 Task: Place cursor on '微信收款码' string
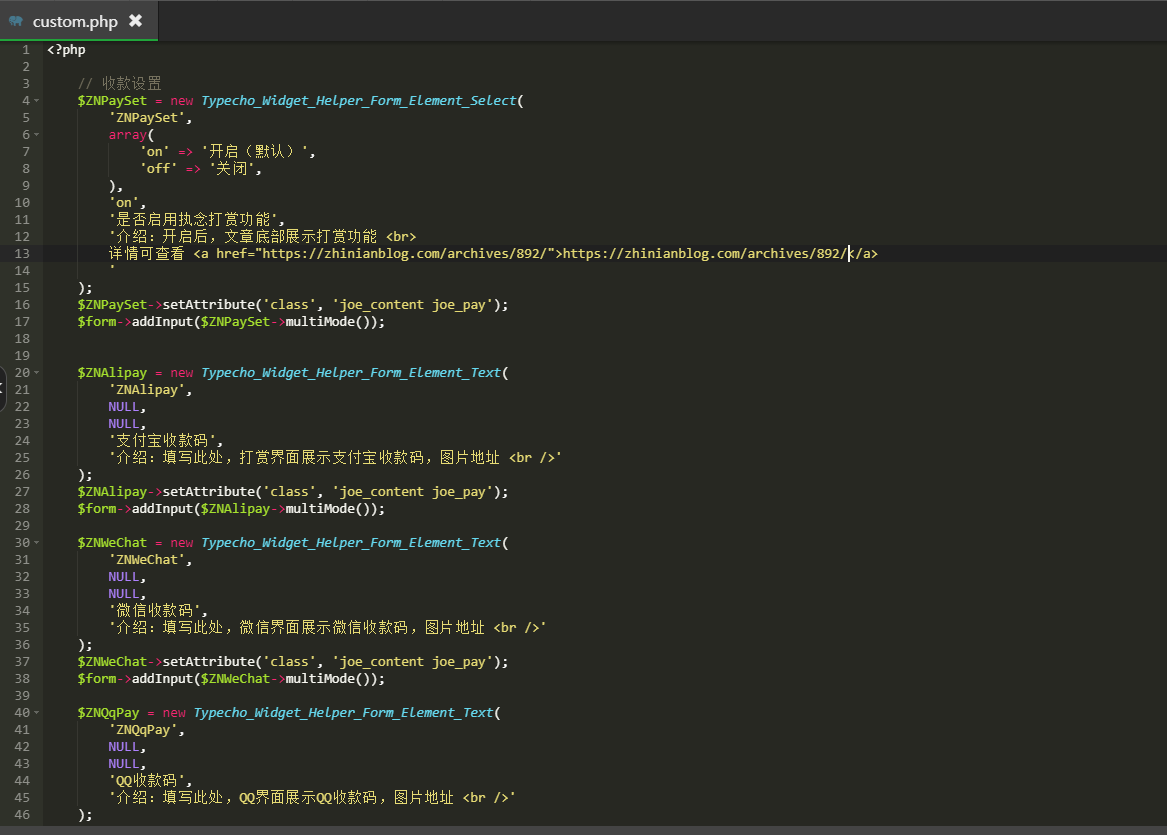(158, 610)
